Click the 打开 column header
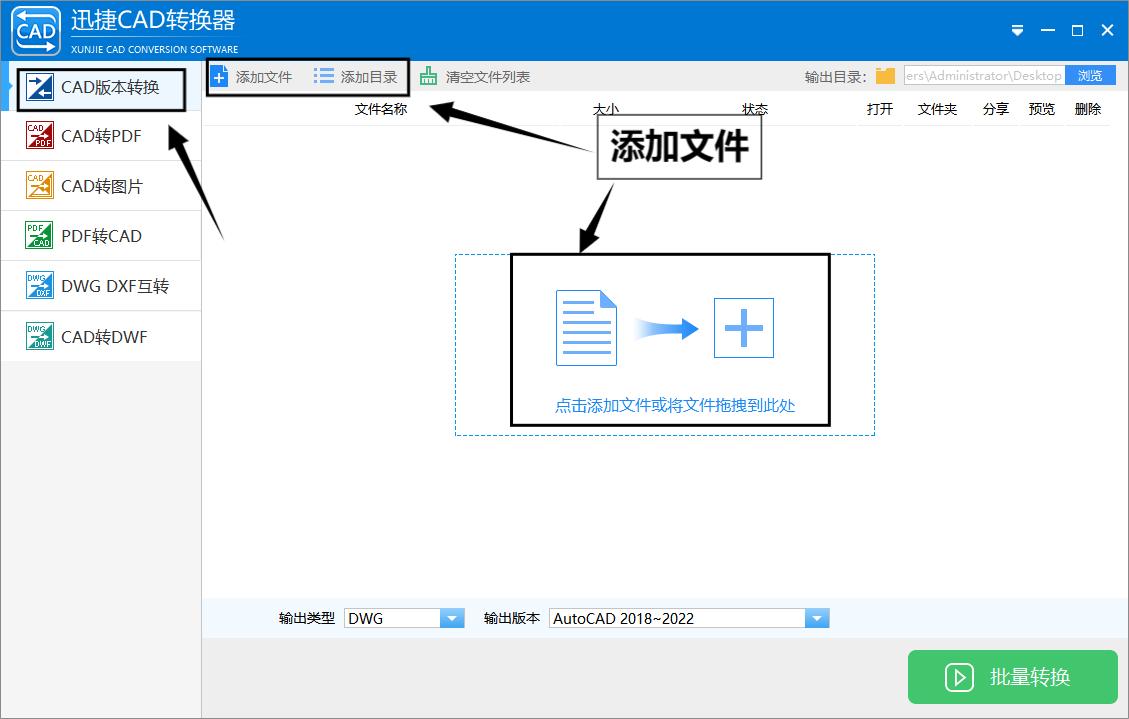 [880, 109]
